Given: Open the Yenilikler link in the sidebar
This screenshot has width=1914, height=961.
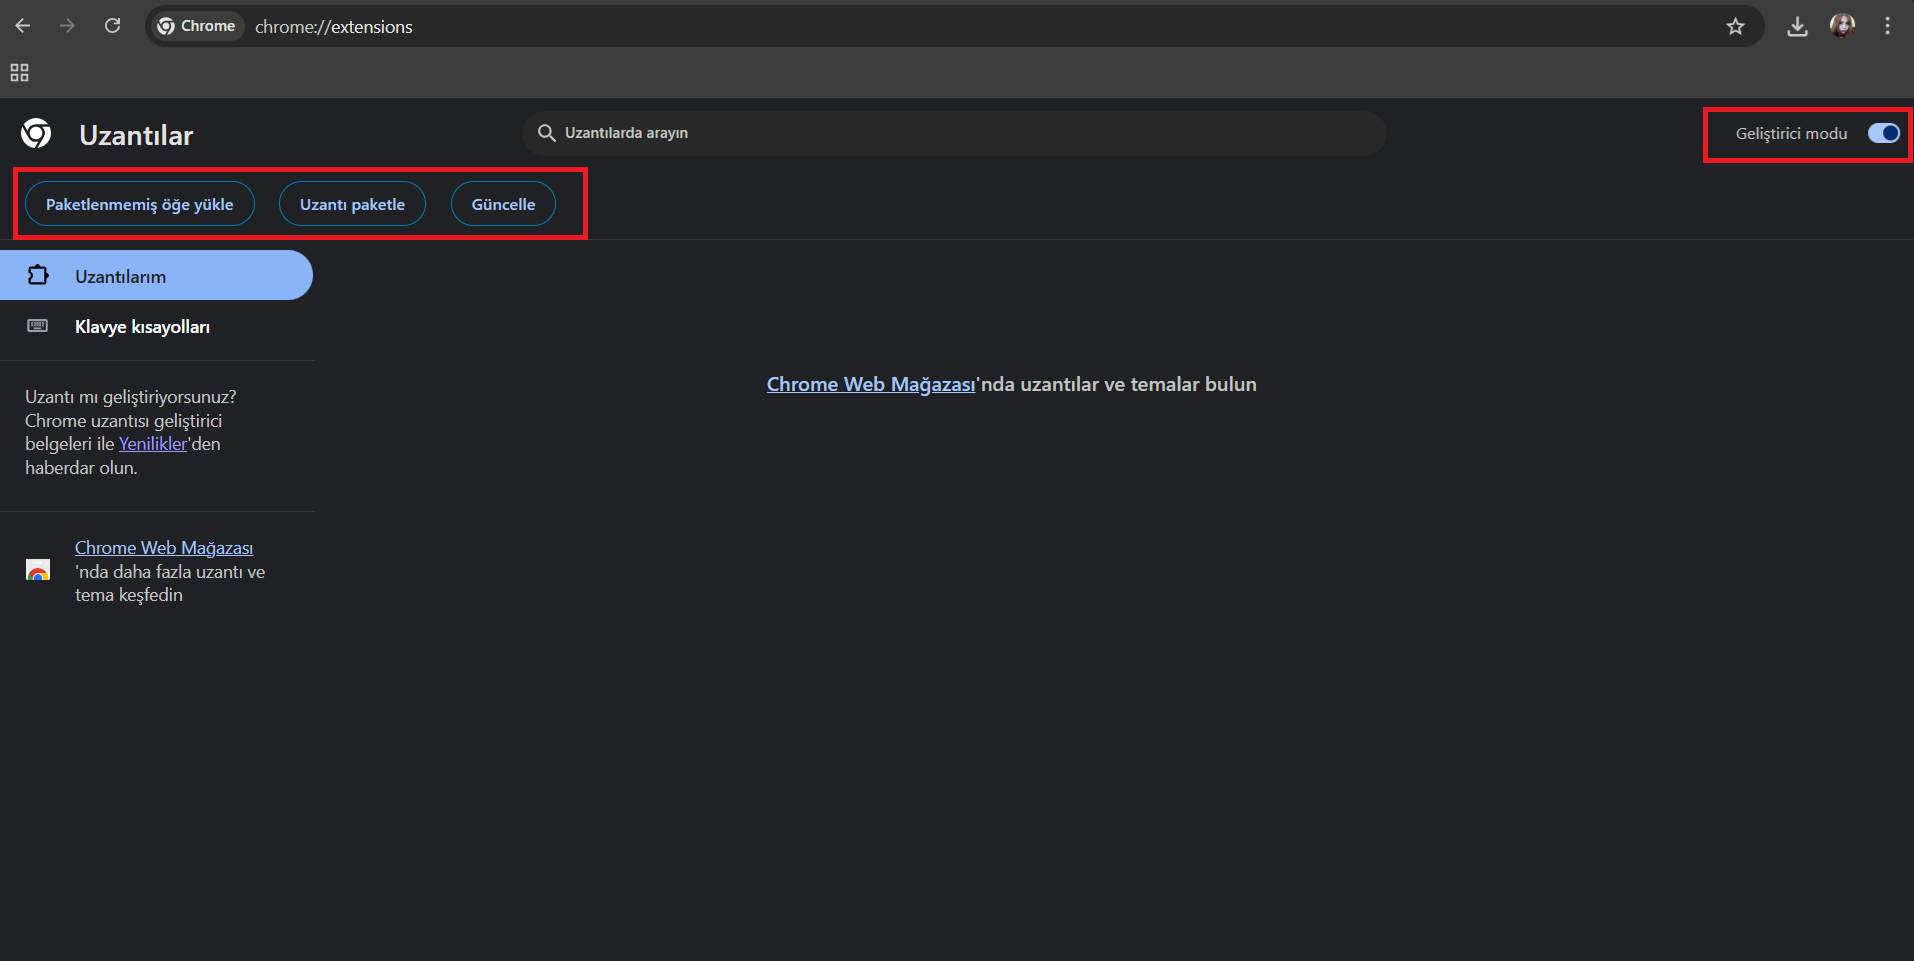Looking at the screenshot, I should pos(153,444).
